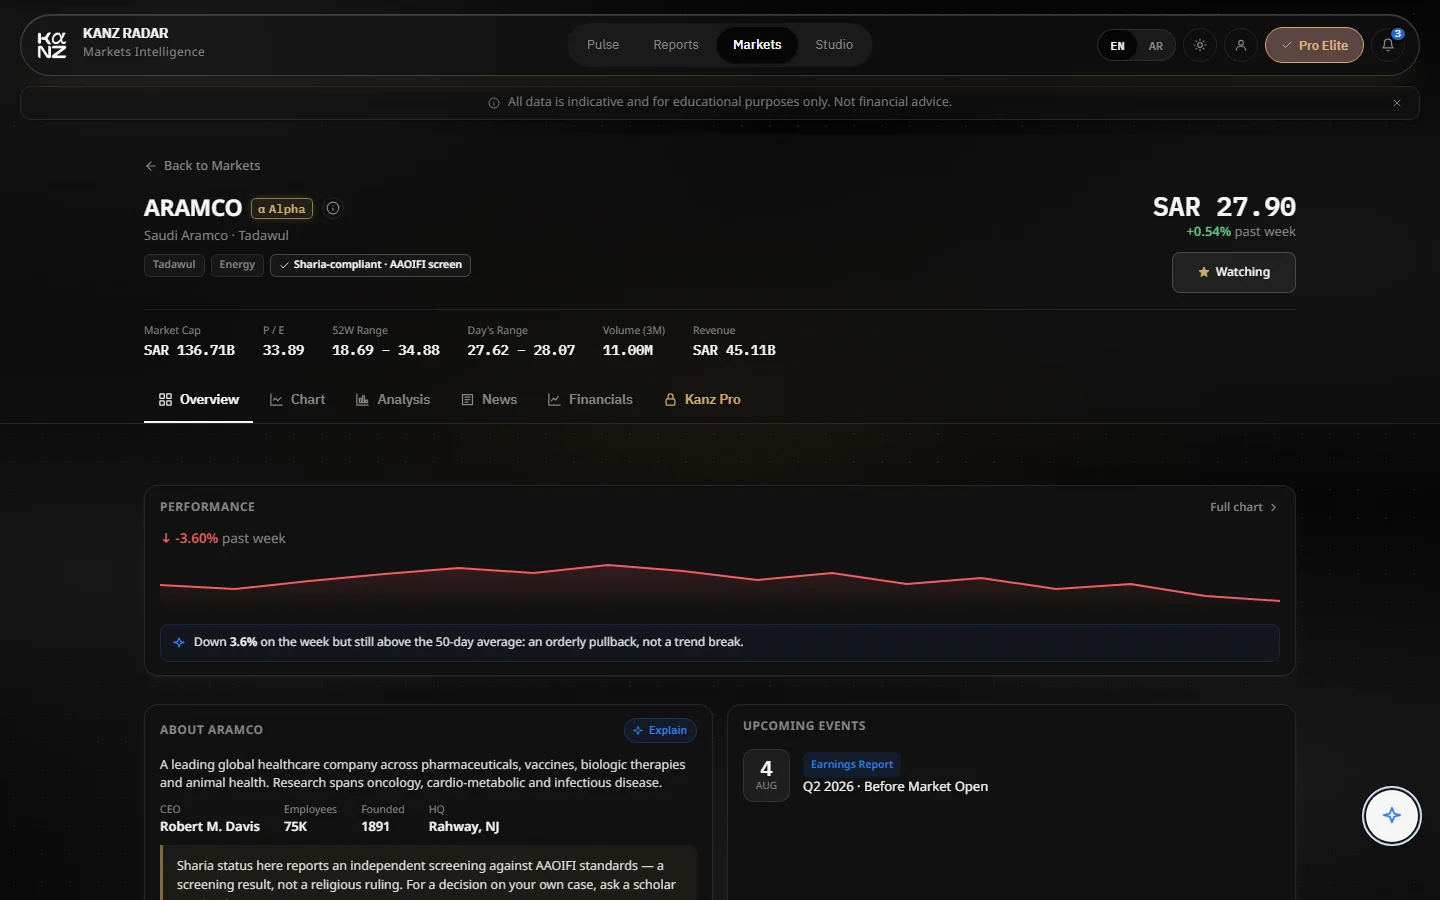
Task: Click the Kanz Radar logo icon
Action: [52, 45]
